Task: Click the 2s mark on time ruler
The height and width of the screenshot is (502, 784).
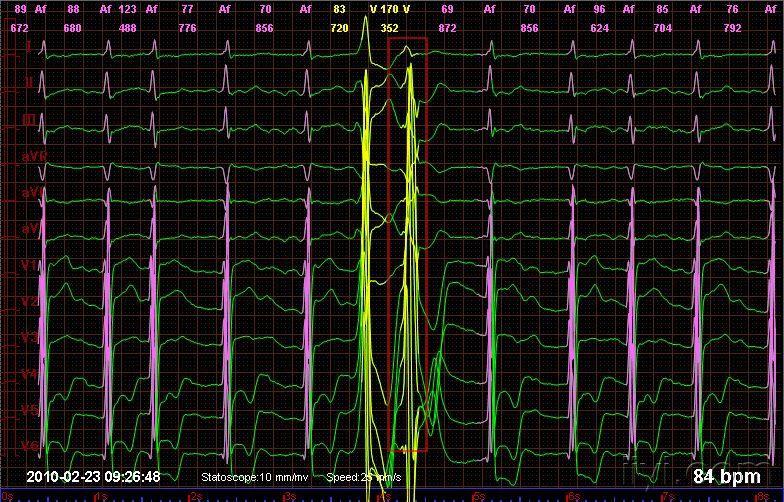Action: pos(194,498)
